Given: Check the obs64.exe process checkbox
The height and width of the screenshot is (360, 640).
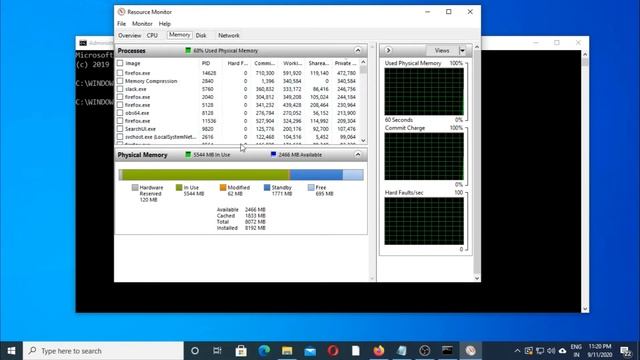Looking at the screenshot, I should click(120, 113).
